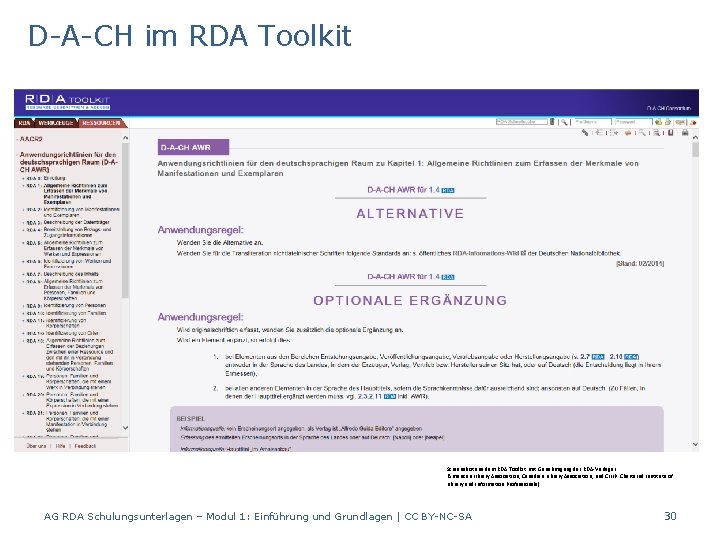The width and height of the screenshot is (720, 540).
Task: Click the password login field
Action: click(x=634, y=122)
